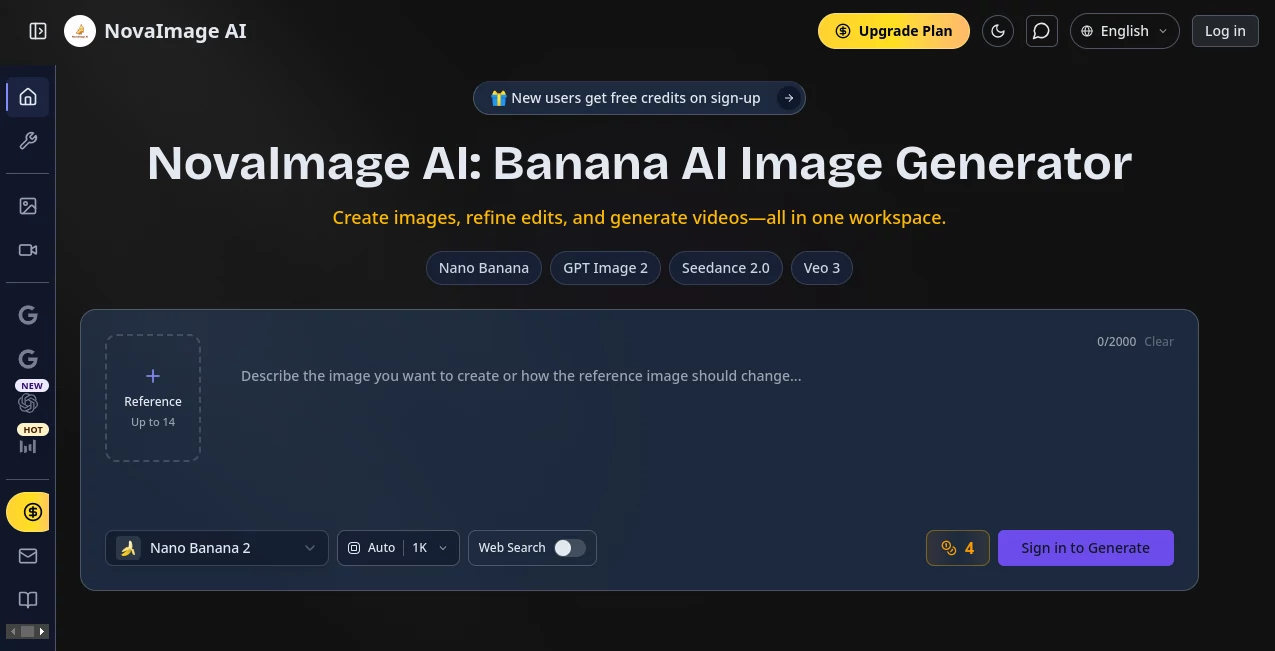
Task: Click the sidebar horizontal scrollbar
Action: point(28,631)
